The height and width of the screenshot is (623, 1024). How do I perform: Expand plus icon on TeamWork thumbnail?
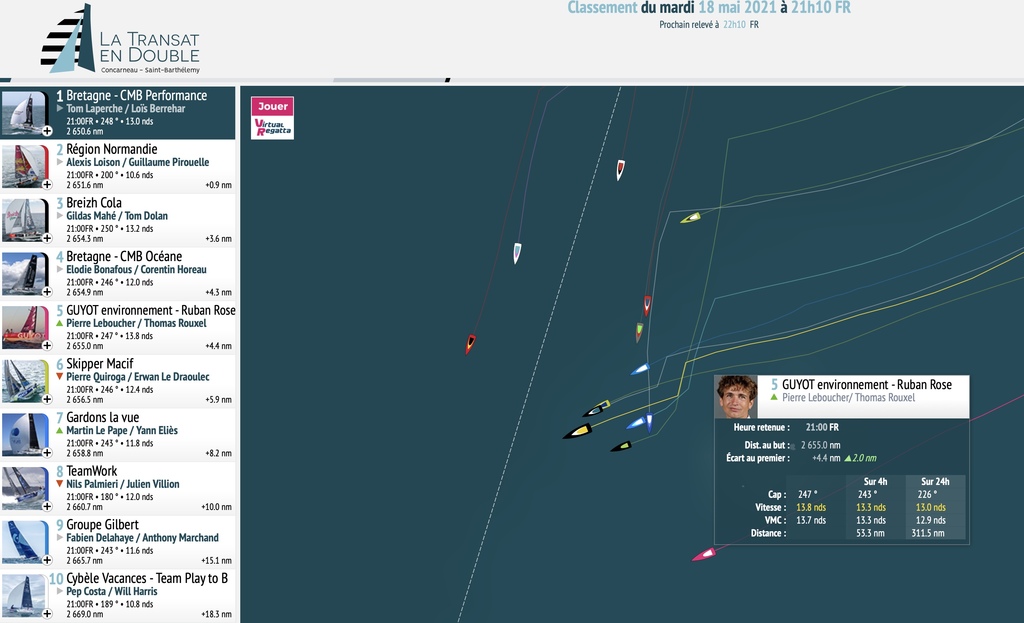point(47,506)
